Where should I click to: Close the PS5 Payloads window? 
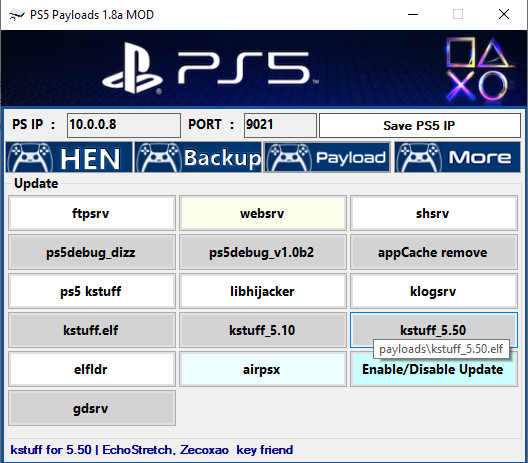pyautogui.click(x=504, y=14)
